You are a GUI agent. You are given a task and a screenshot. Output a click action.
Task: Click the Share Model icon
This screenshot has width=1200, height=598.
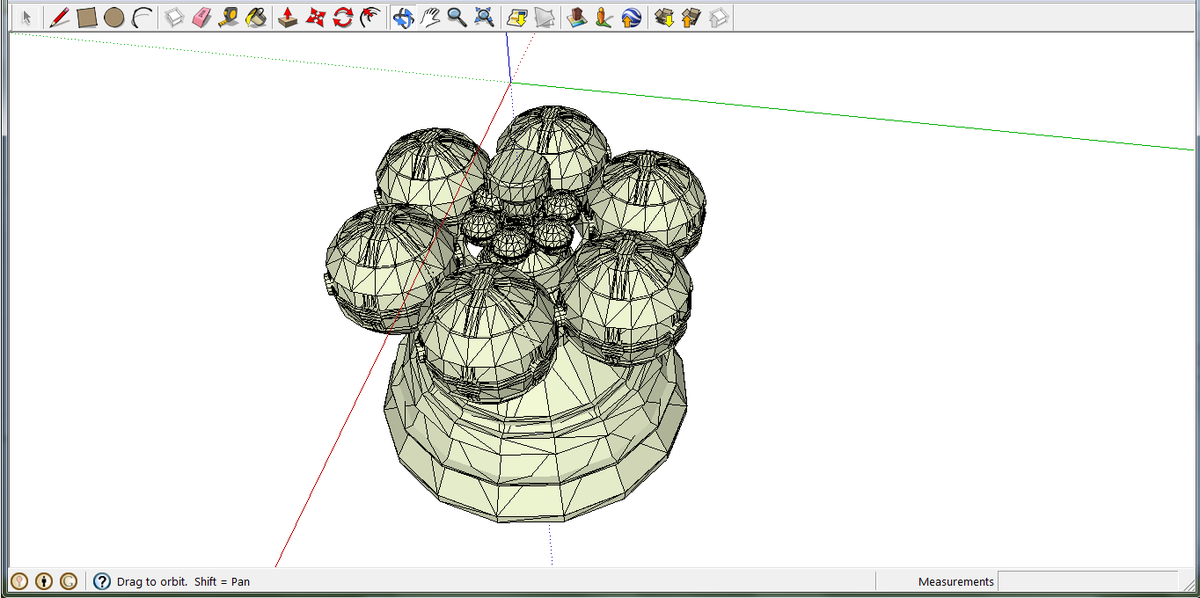point(691,17)
